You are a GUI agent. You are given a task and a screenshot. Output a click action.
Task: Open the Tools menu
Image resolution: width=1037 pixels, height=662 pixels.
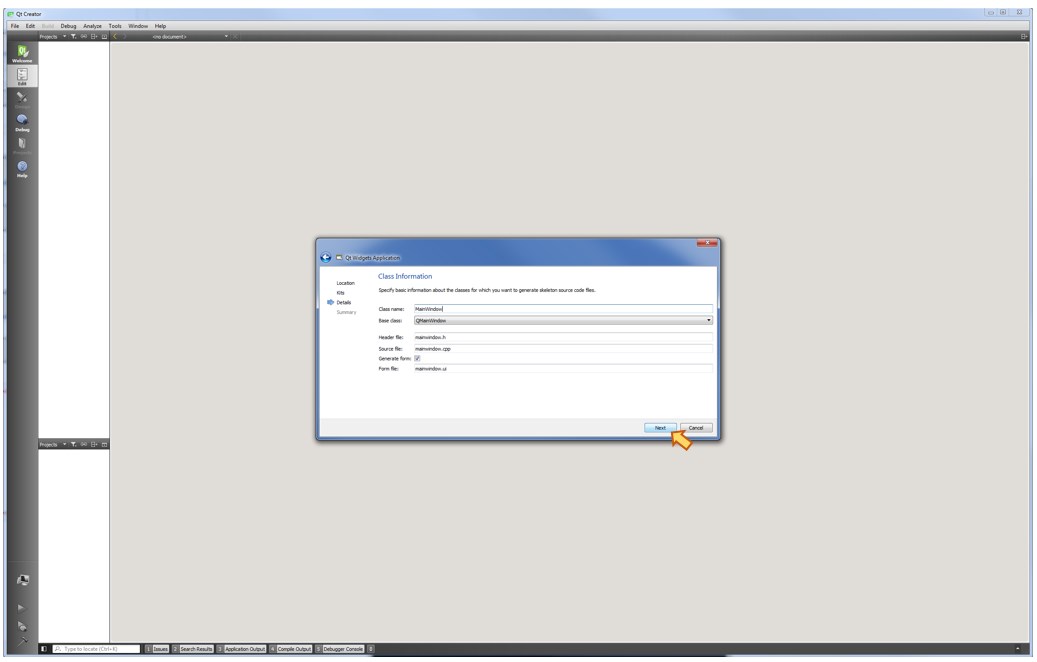point(115,26)
